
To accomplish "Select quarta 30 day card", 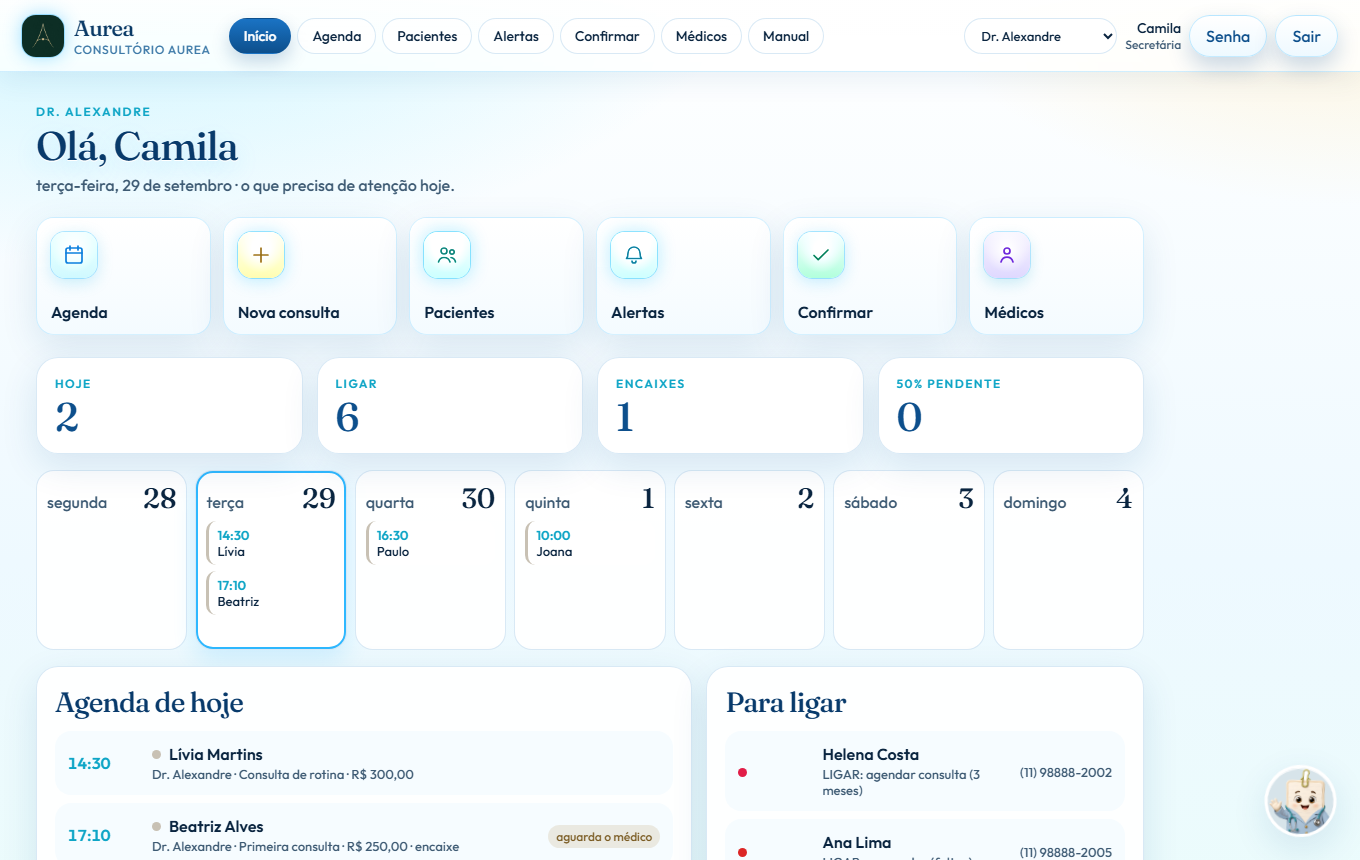I will pos(430,560).
